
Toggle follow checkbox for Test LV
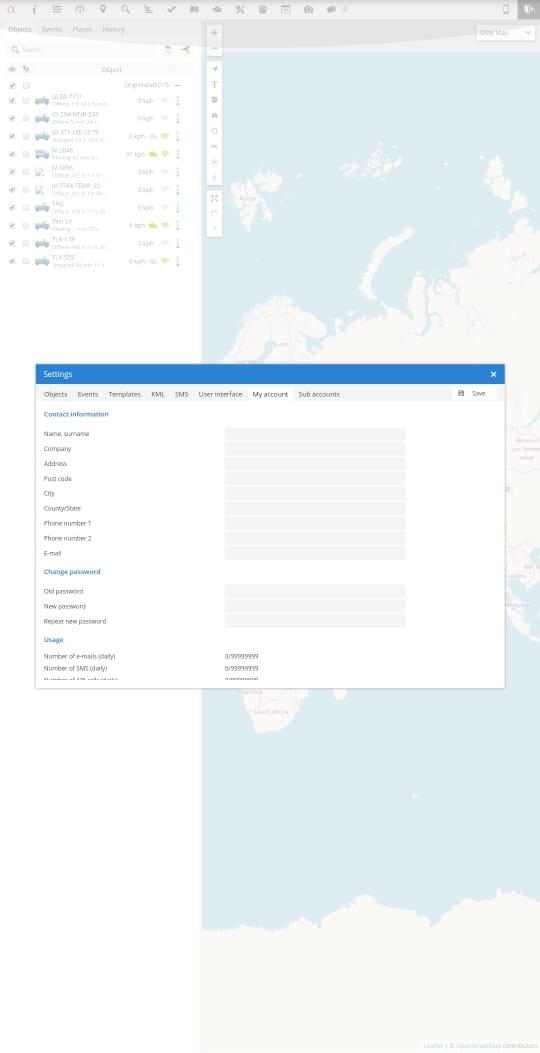click(26, 226)
